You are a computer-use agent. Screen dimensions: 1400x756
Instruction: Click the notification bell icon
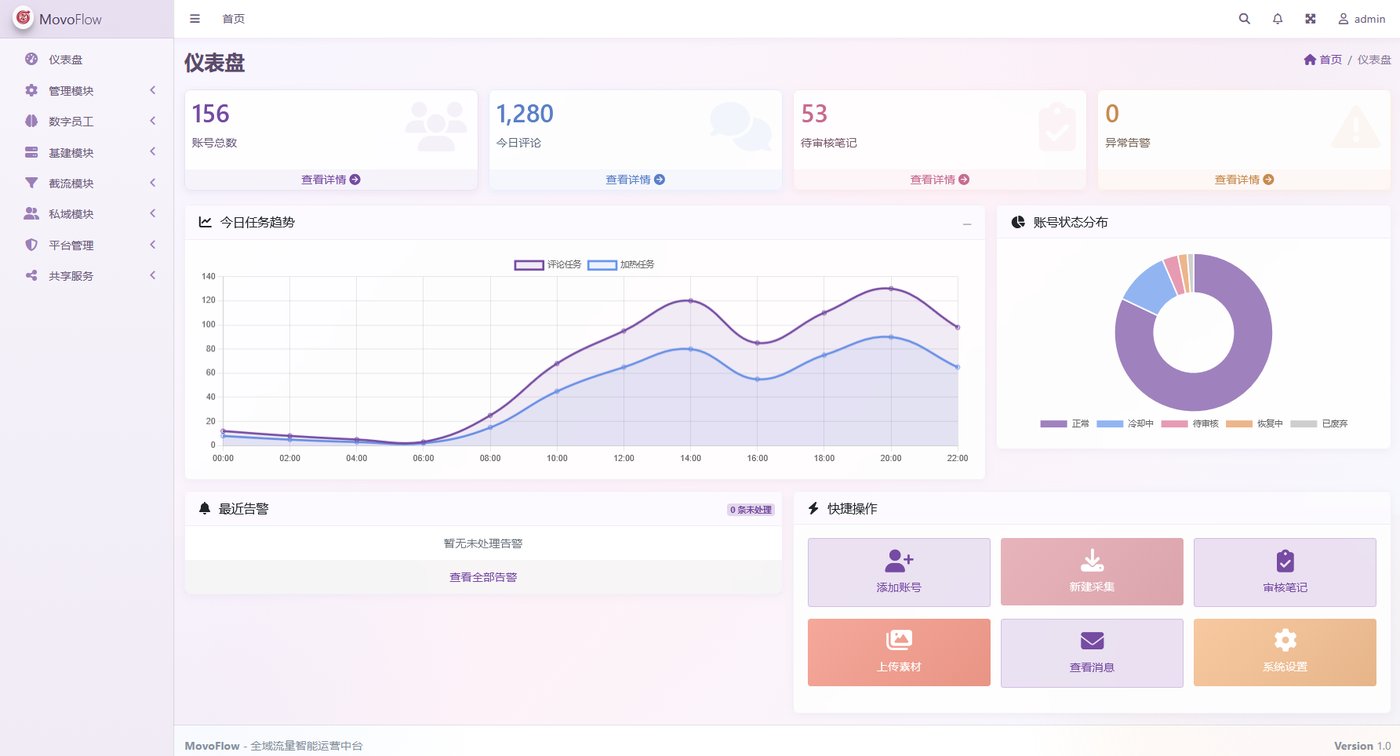[x=1277, y=18]
